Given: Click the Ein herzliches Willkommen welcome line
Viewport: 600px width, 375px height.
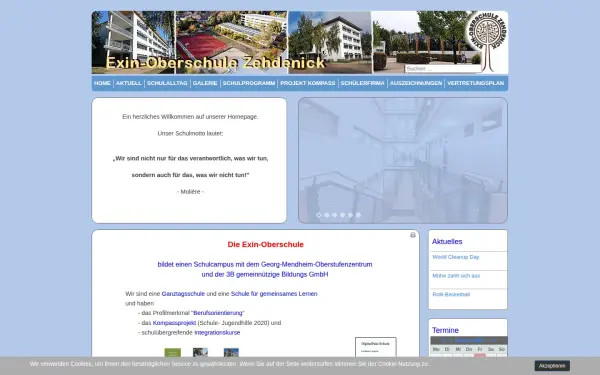Looking at the screenshot, I should point(190,117).
